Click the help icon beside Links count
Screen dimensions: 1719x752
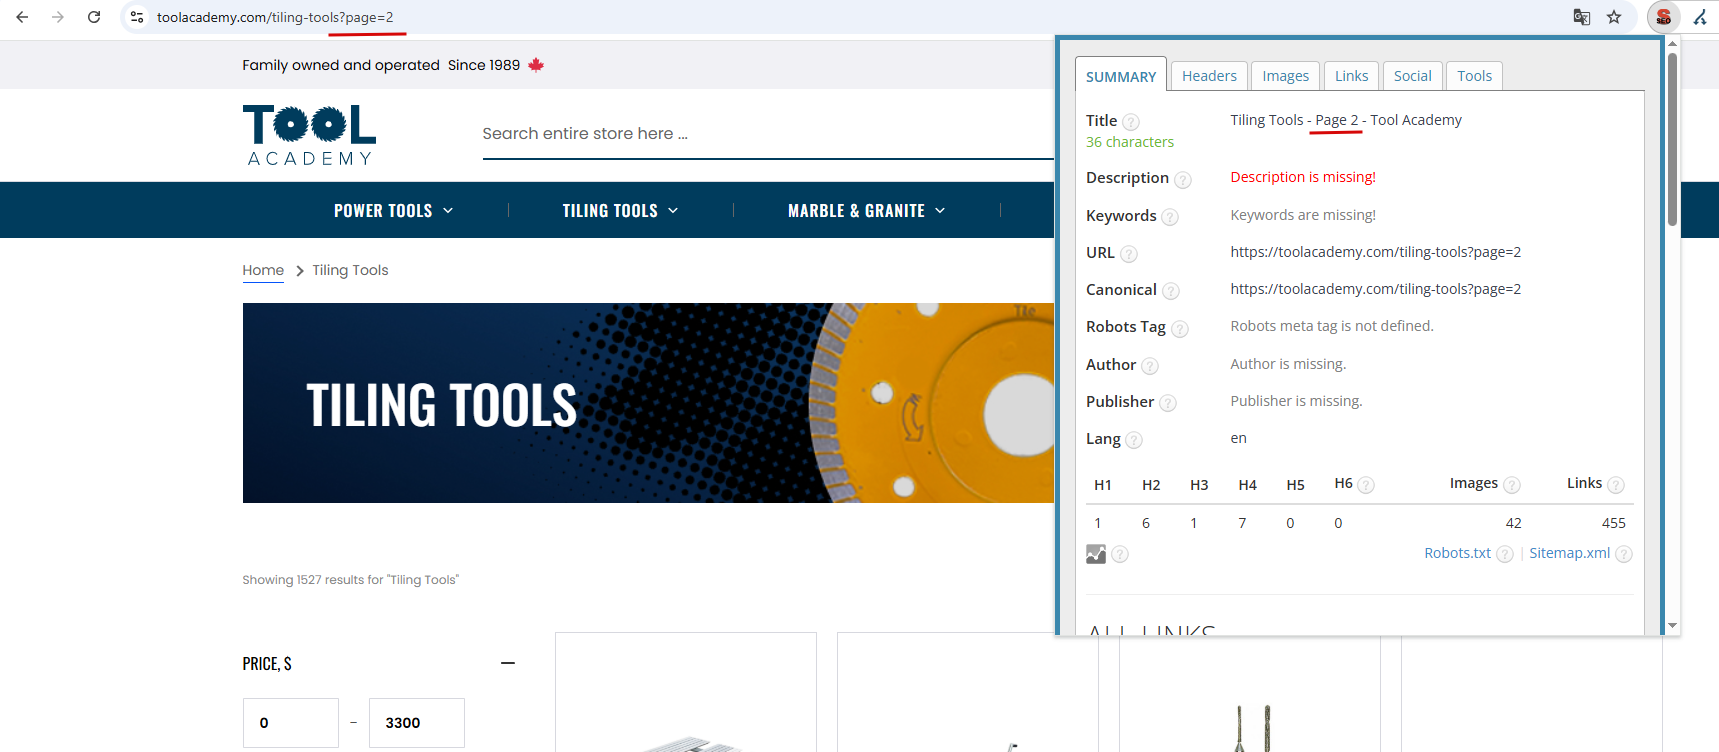[x=1616, y=485]
